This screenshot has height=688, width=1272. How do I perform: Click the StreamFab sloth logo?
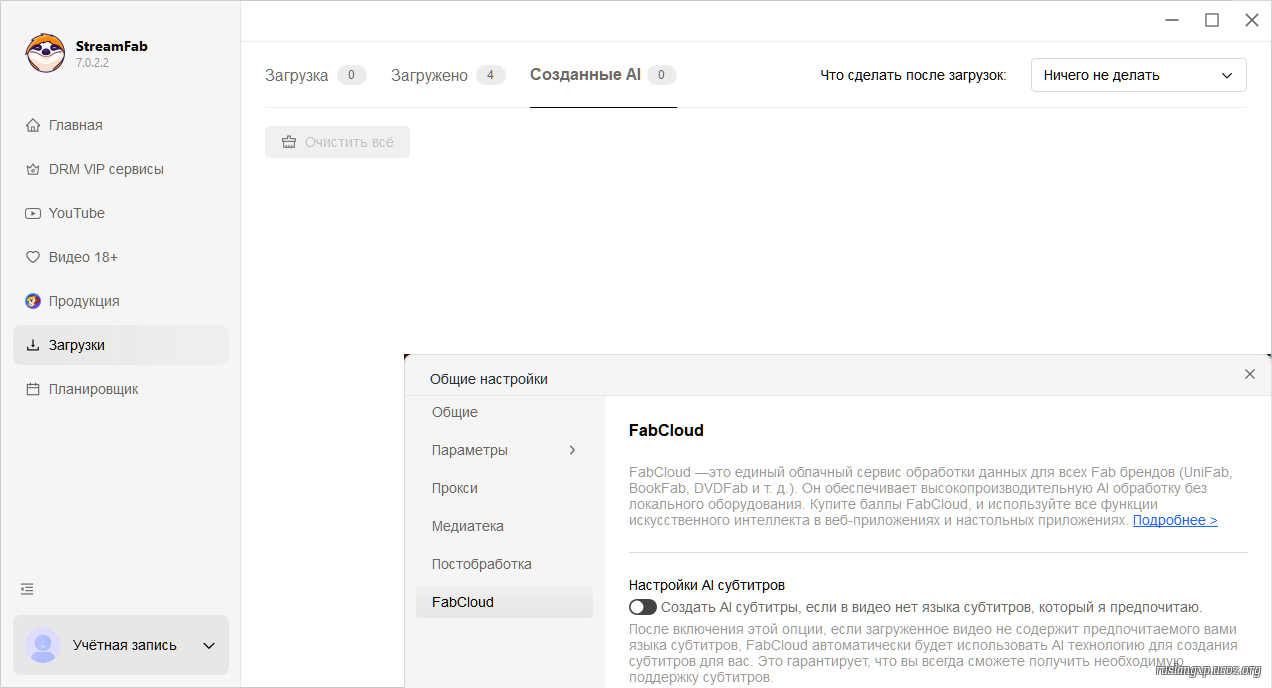click(x=45, y=53)
